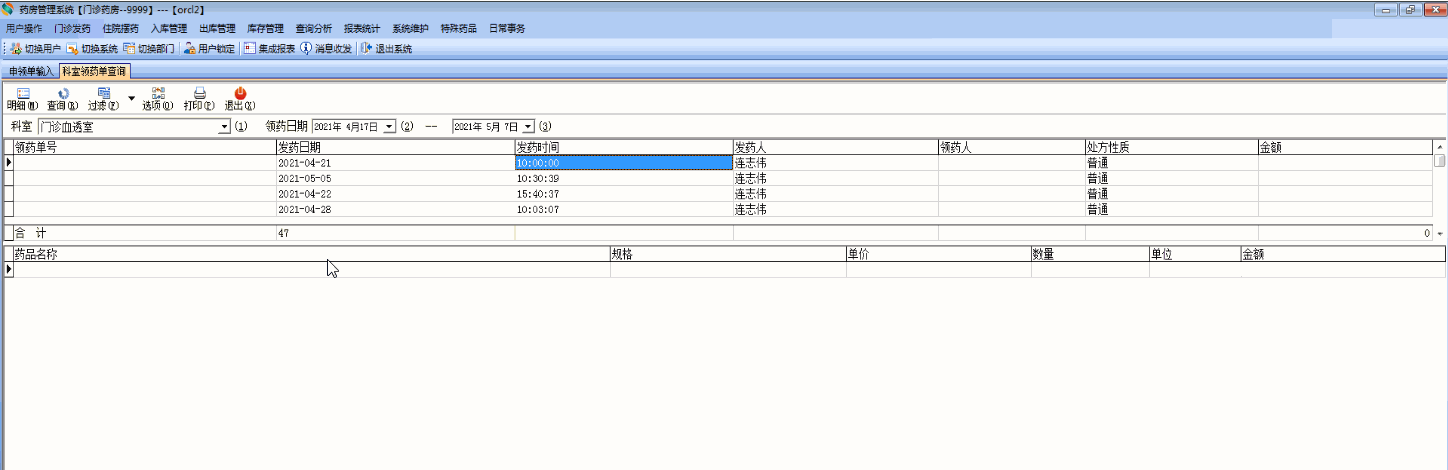Select the 科室领药单查询 tab

94,71
